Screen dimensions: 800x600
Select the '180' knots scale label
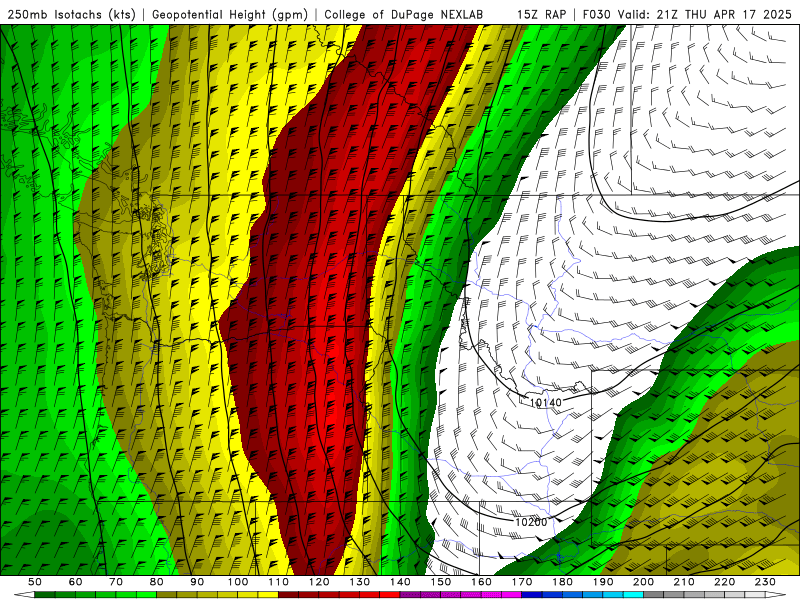click(x=563, y=582)
